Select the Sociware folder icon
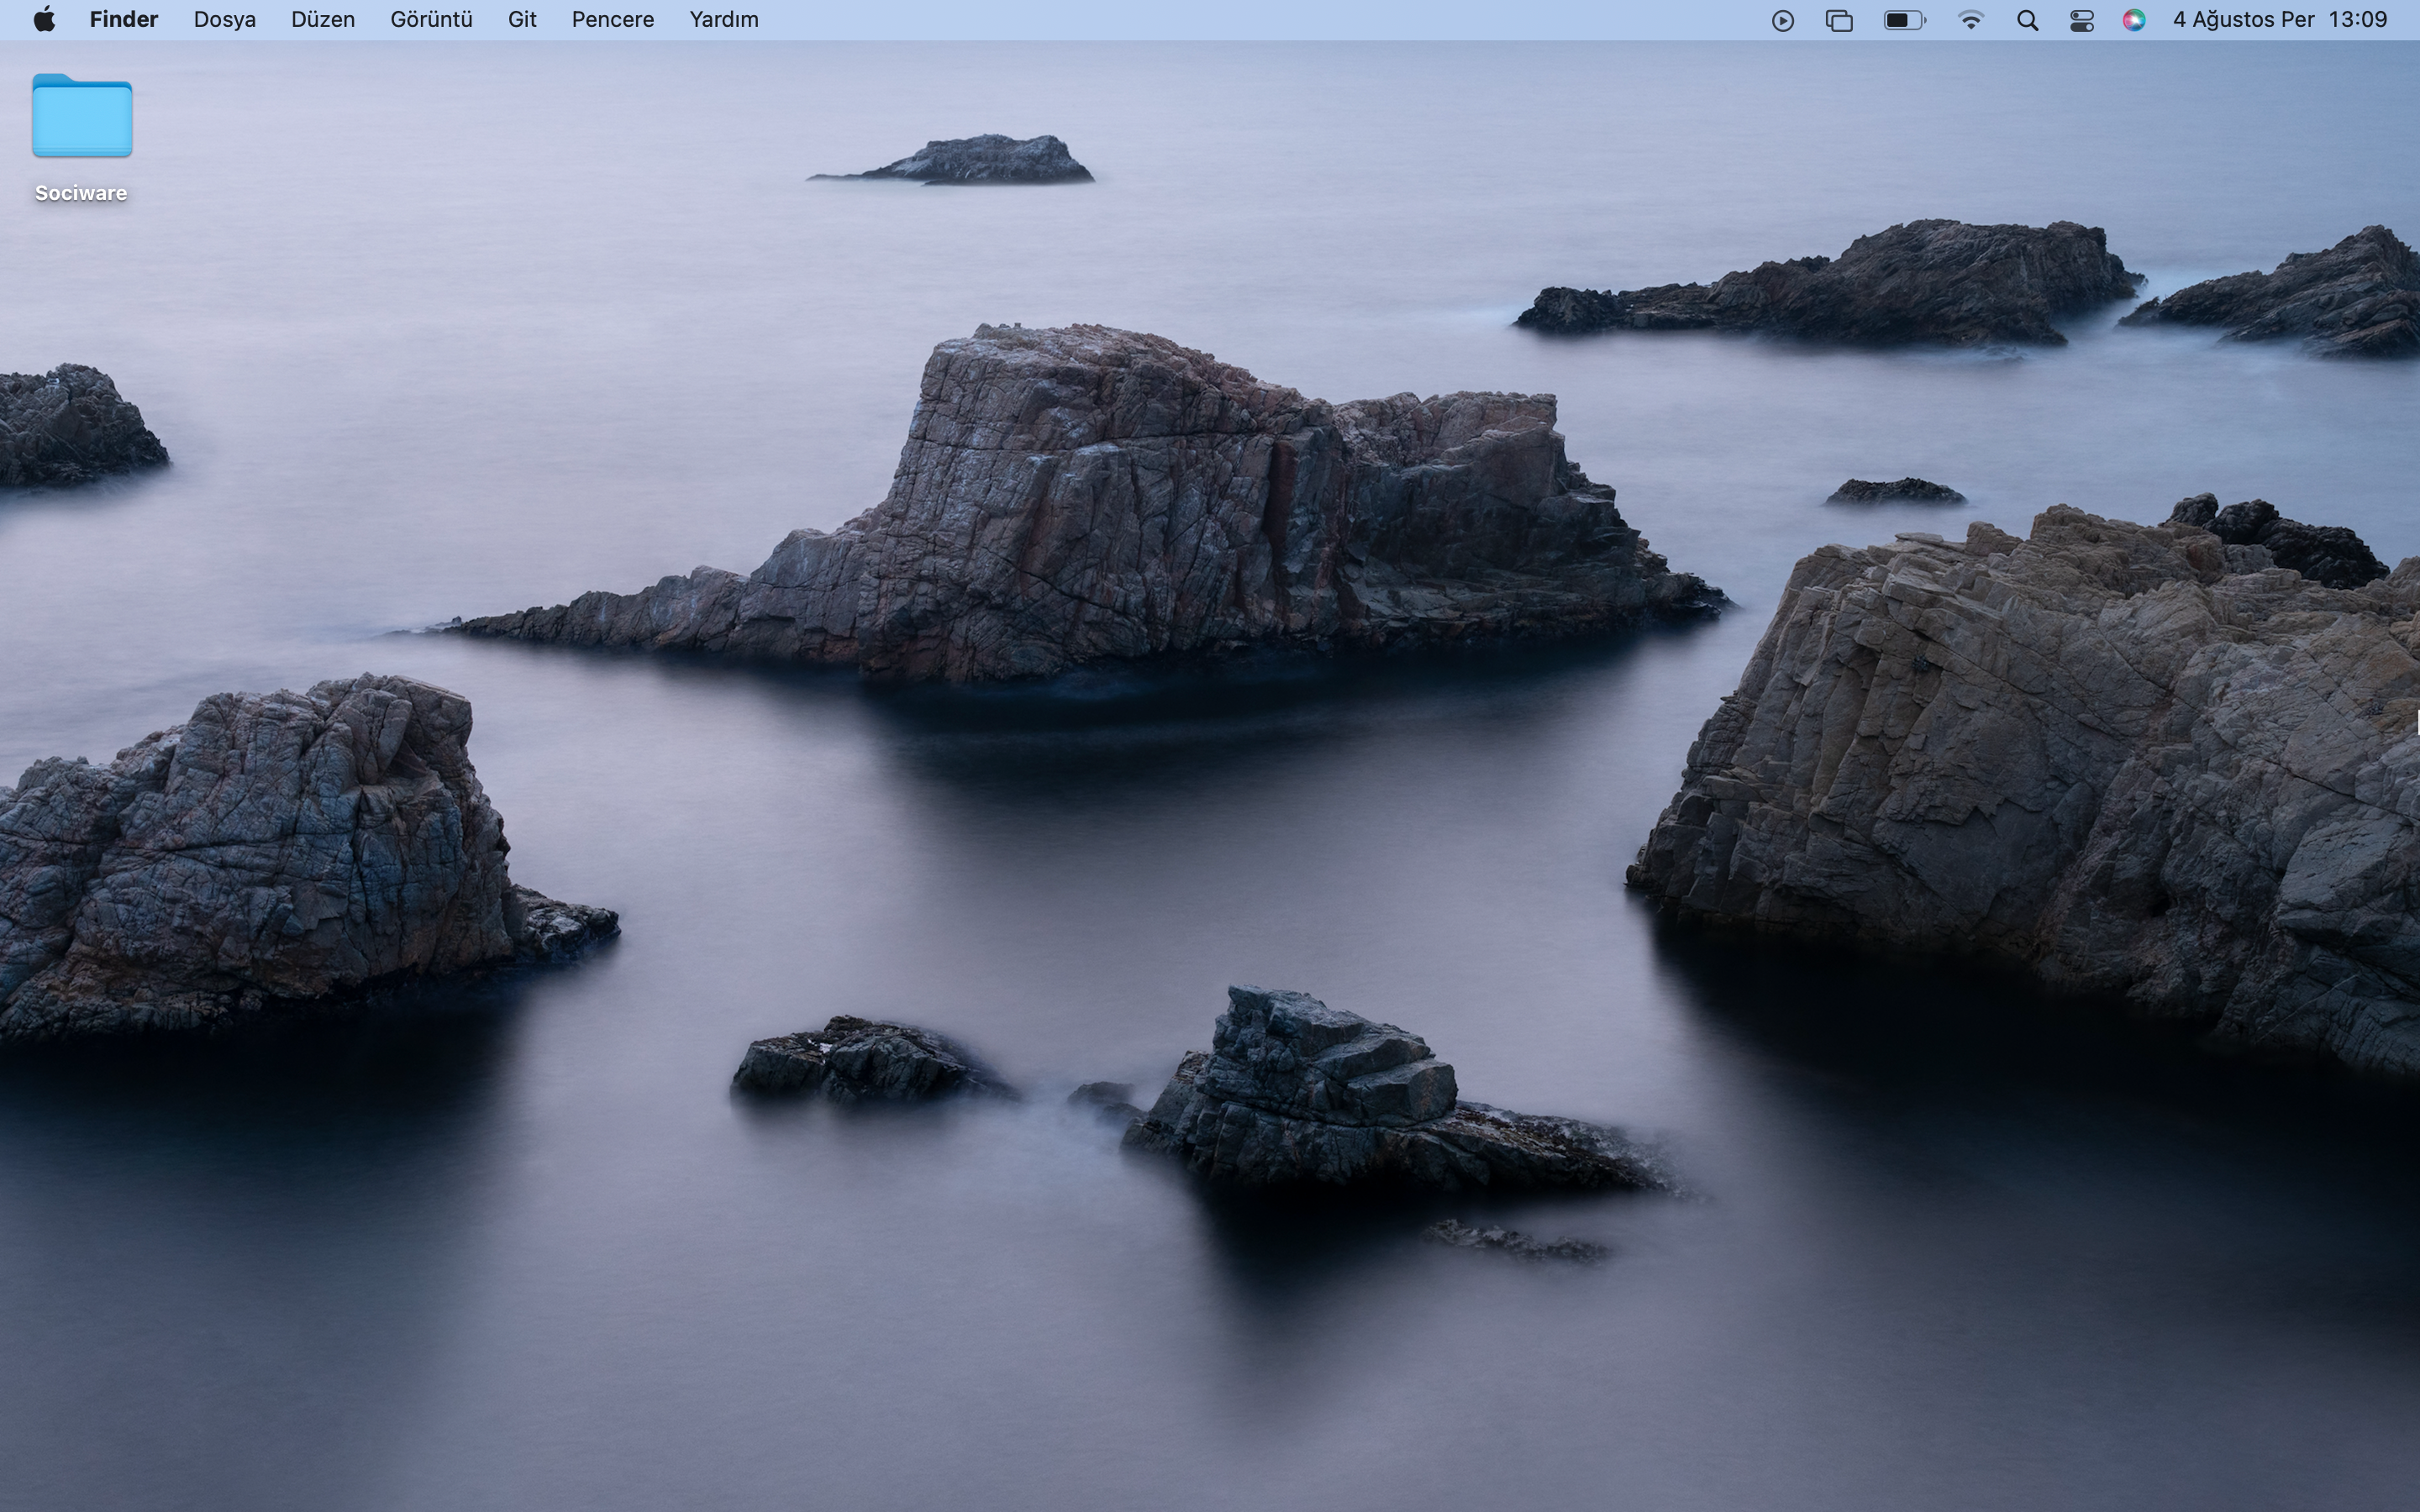This screenshot has width=2420, height=1512. (x=82, y=116)
